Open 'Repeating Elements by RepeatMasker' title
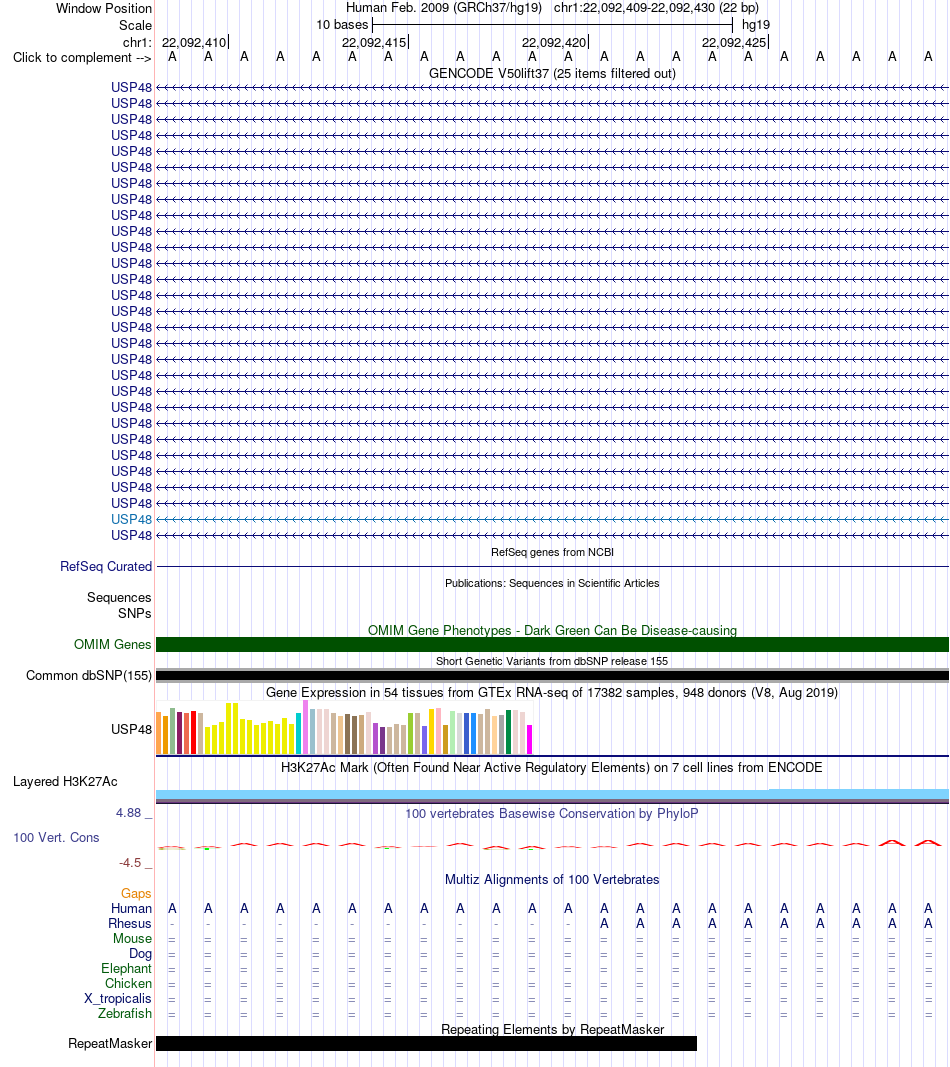The width and height of the screenshot is (950, 1067). [x=552, y=1030]
